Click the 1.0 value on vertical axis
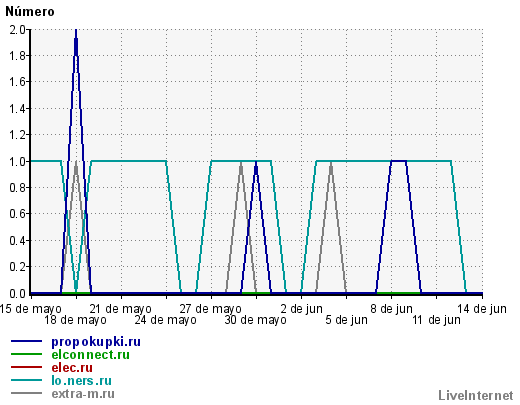Screen dimensions: 520x405 point(17,162)
